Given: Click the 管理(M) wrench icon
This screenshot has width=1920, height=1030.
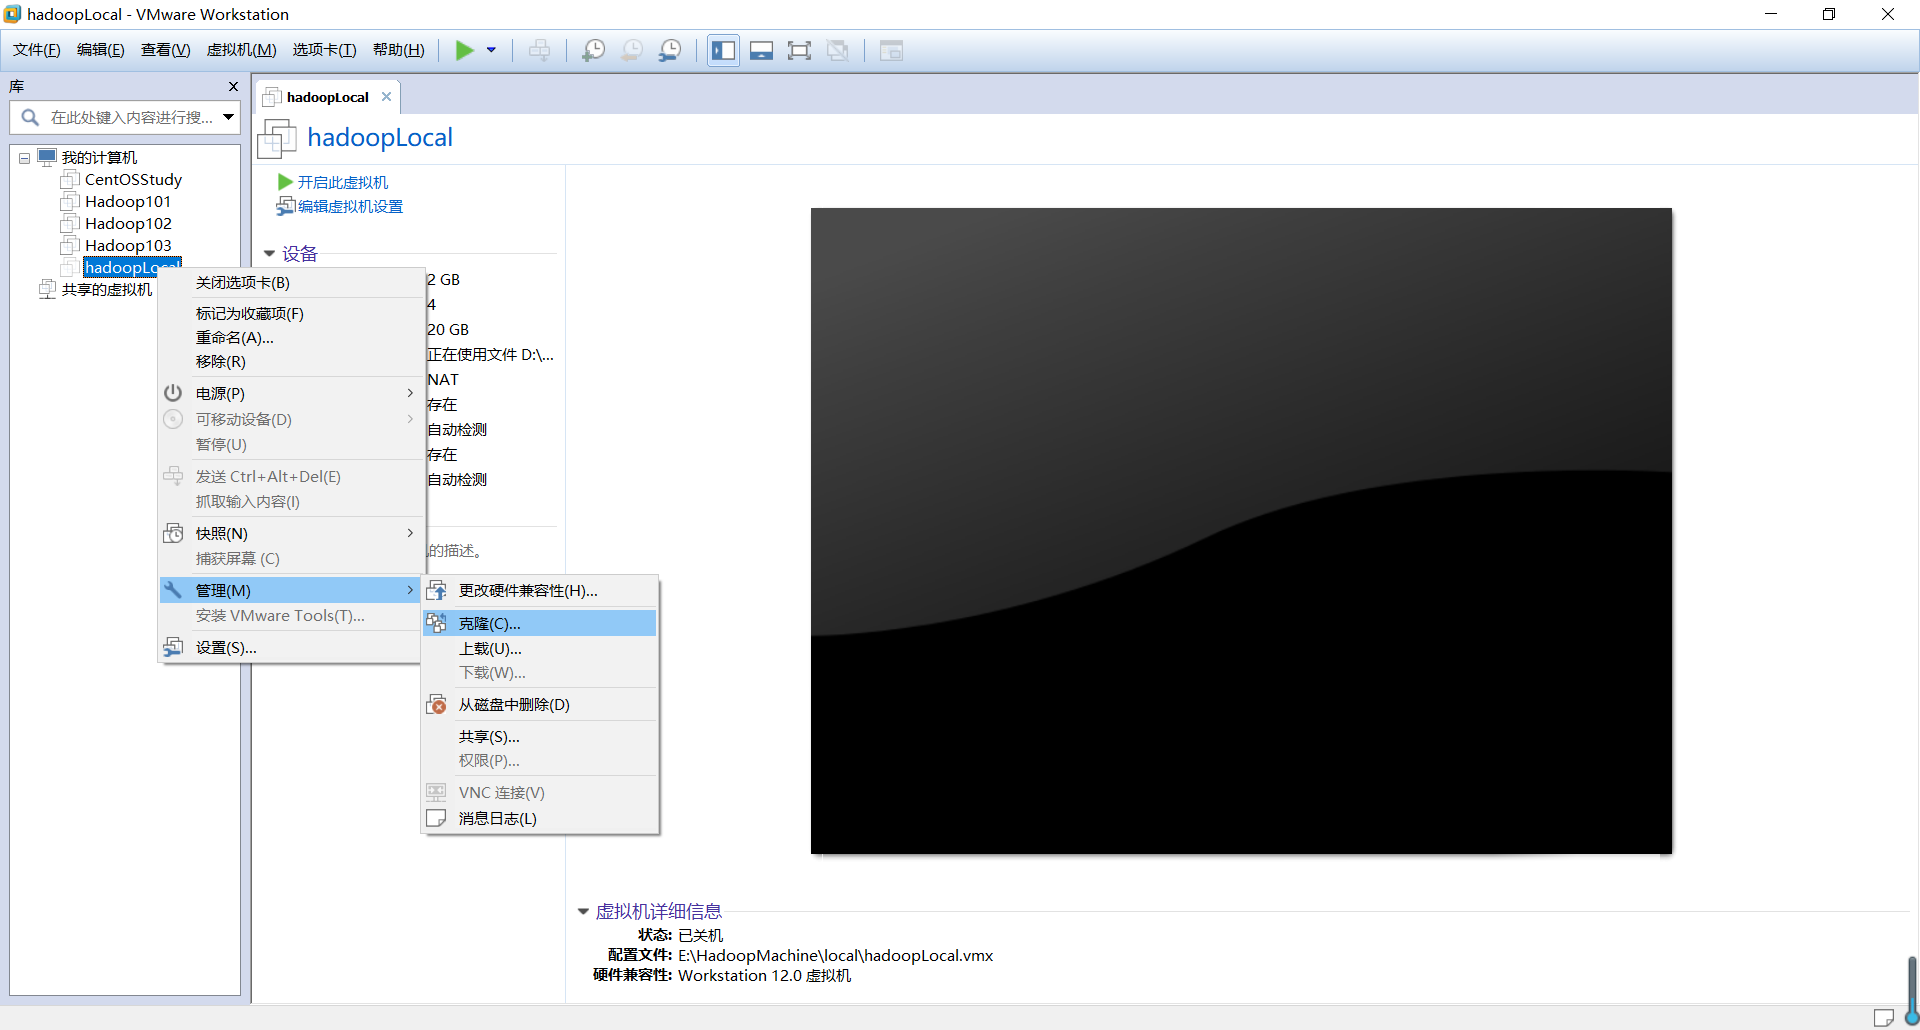Looking at the screenshot, I should click(x=173, y=590).
